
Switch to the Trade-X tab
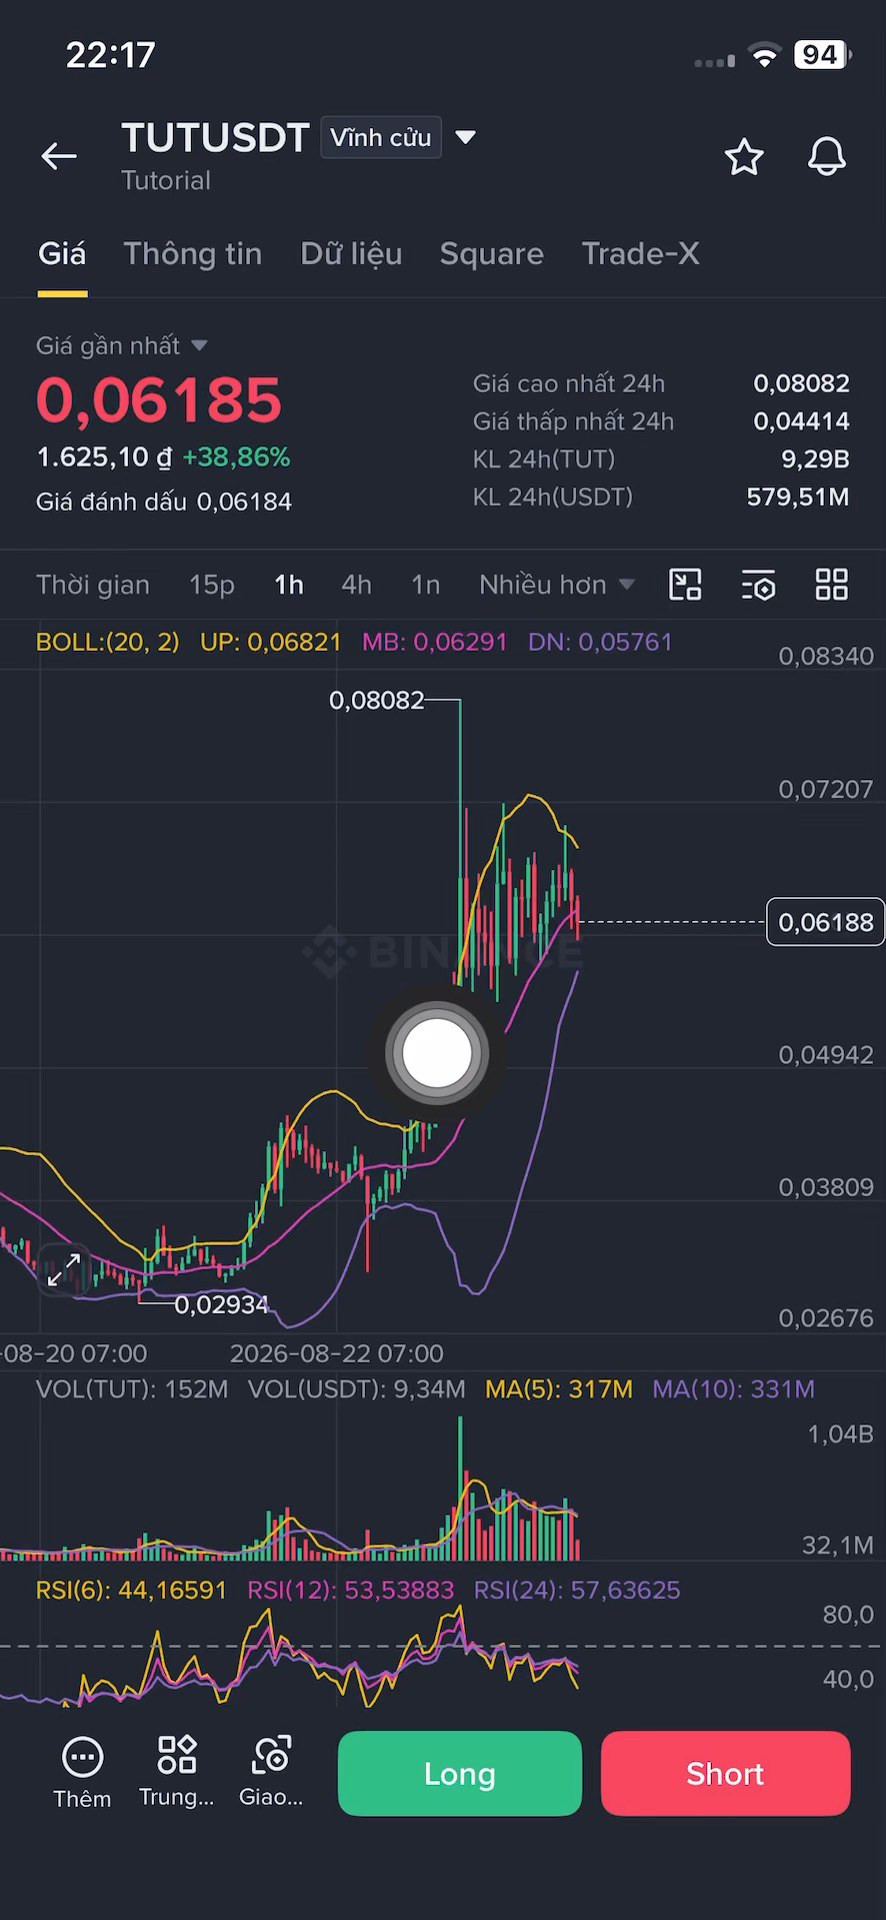[x=641, y=254]
